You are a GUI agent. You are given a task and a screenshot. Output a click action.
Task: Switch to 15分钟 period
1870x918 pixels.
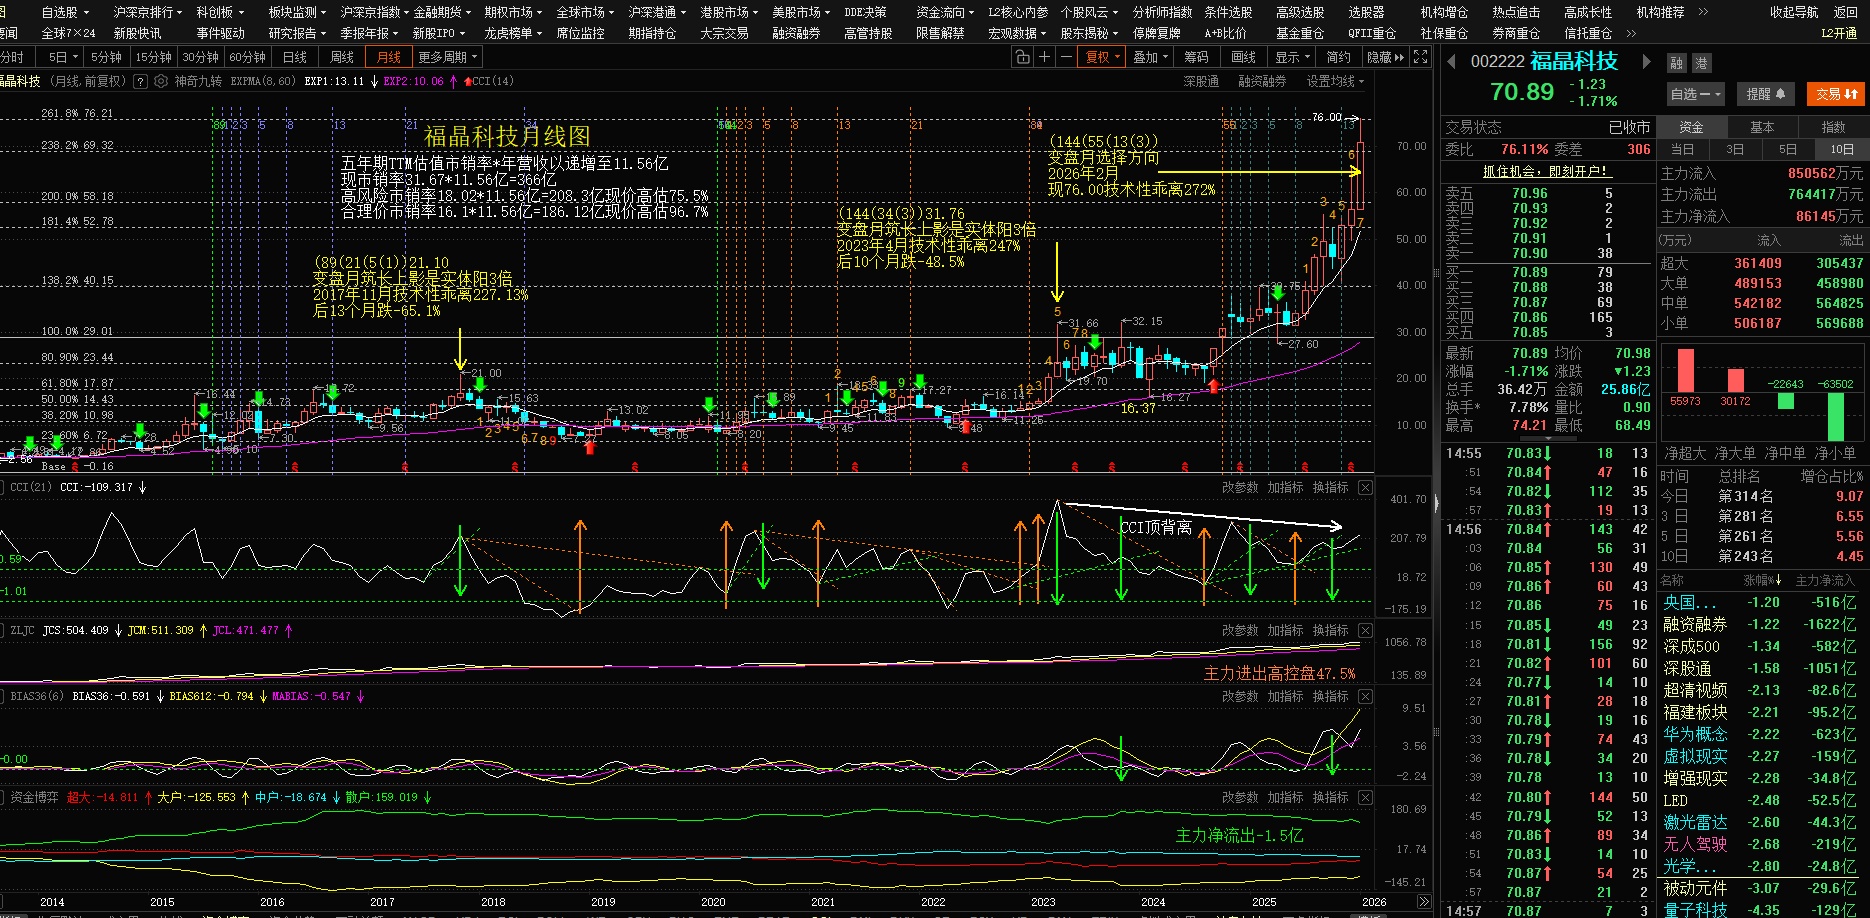coord(154,57)
